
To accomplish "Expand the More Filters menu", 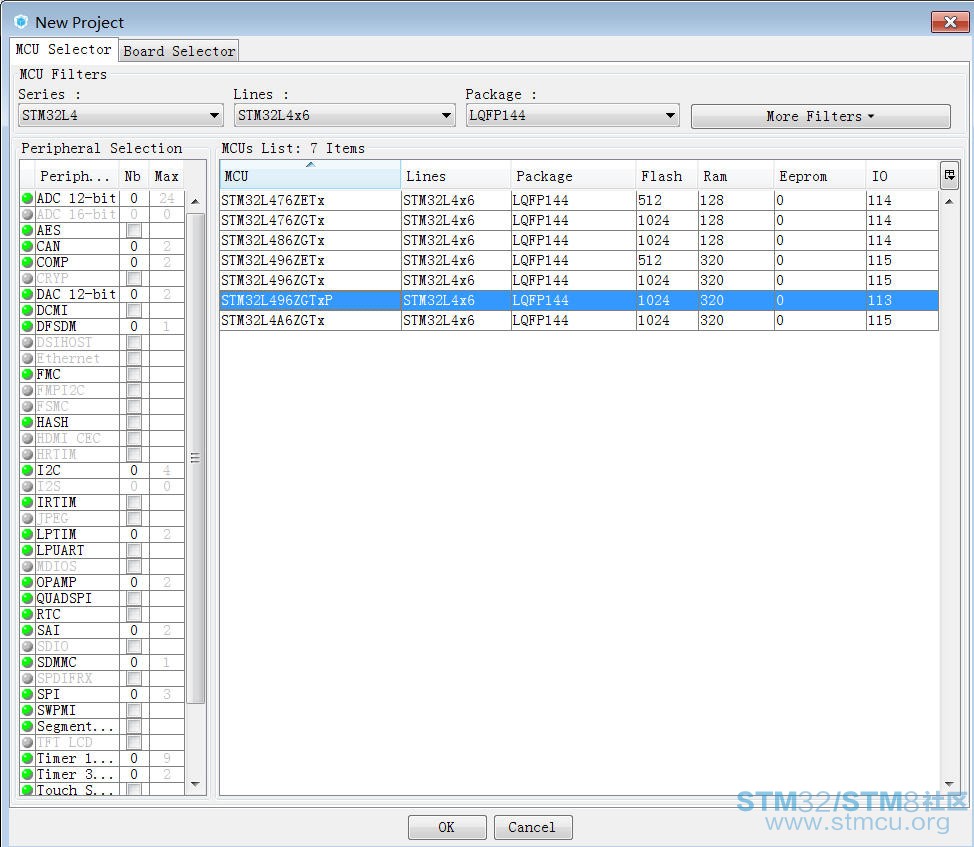I will click(x=821, y=116).
